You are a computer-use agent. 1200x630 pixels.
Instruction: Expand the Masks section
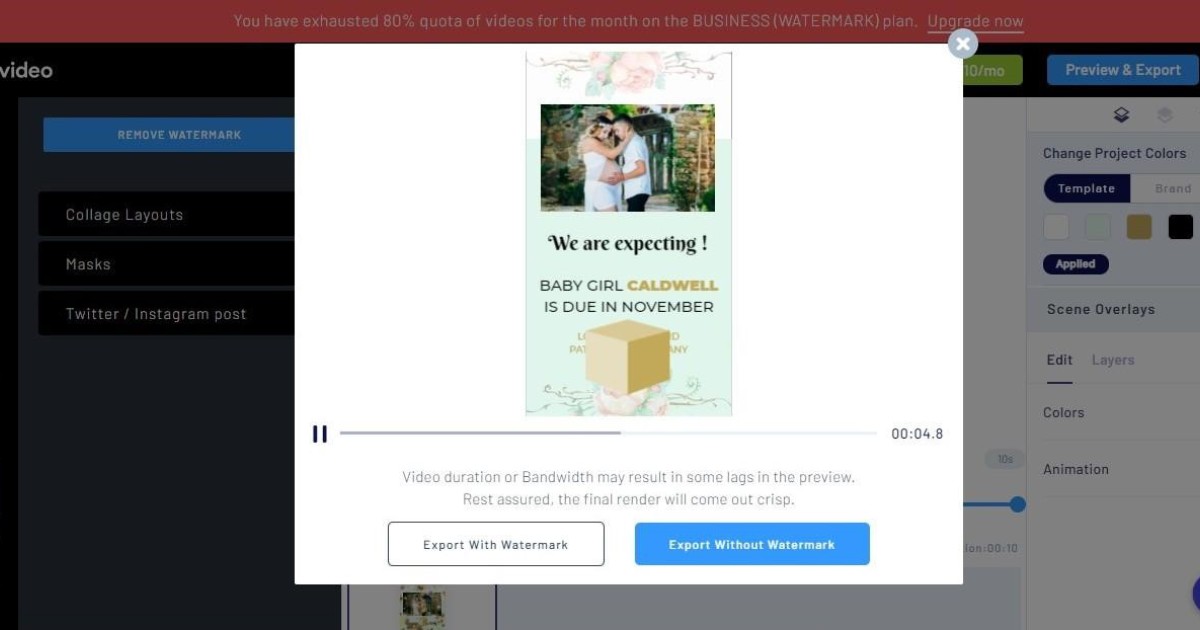point(166,264)
